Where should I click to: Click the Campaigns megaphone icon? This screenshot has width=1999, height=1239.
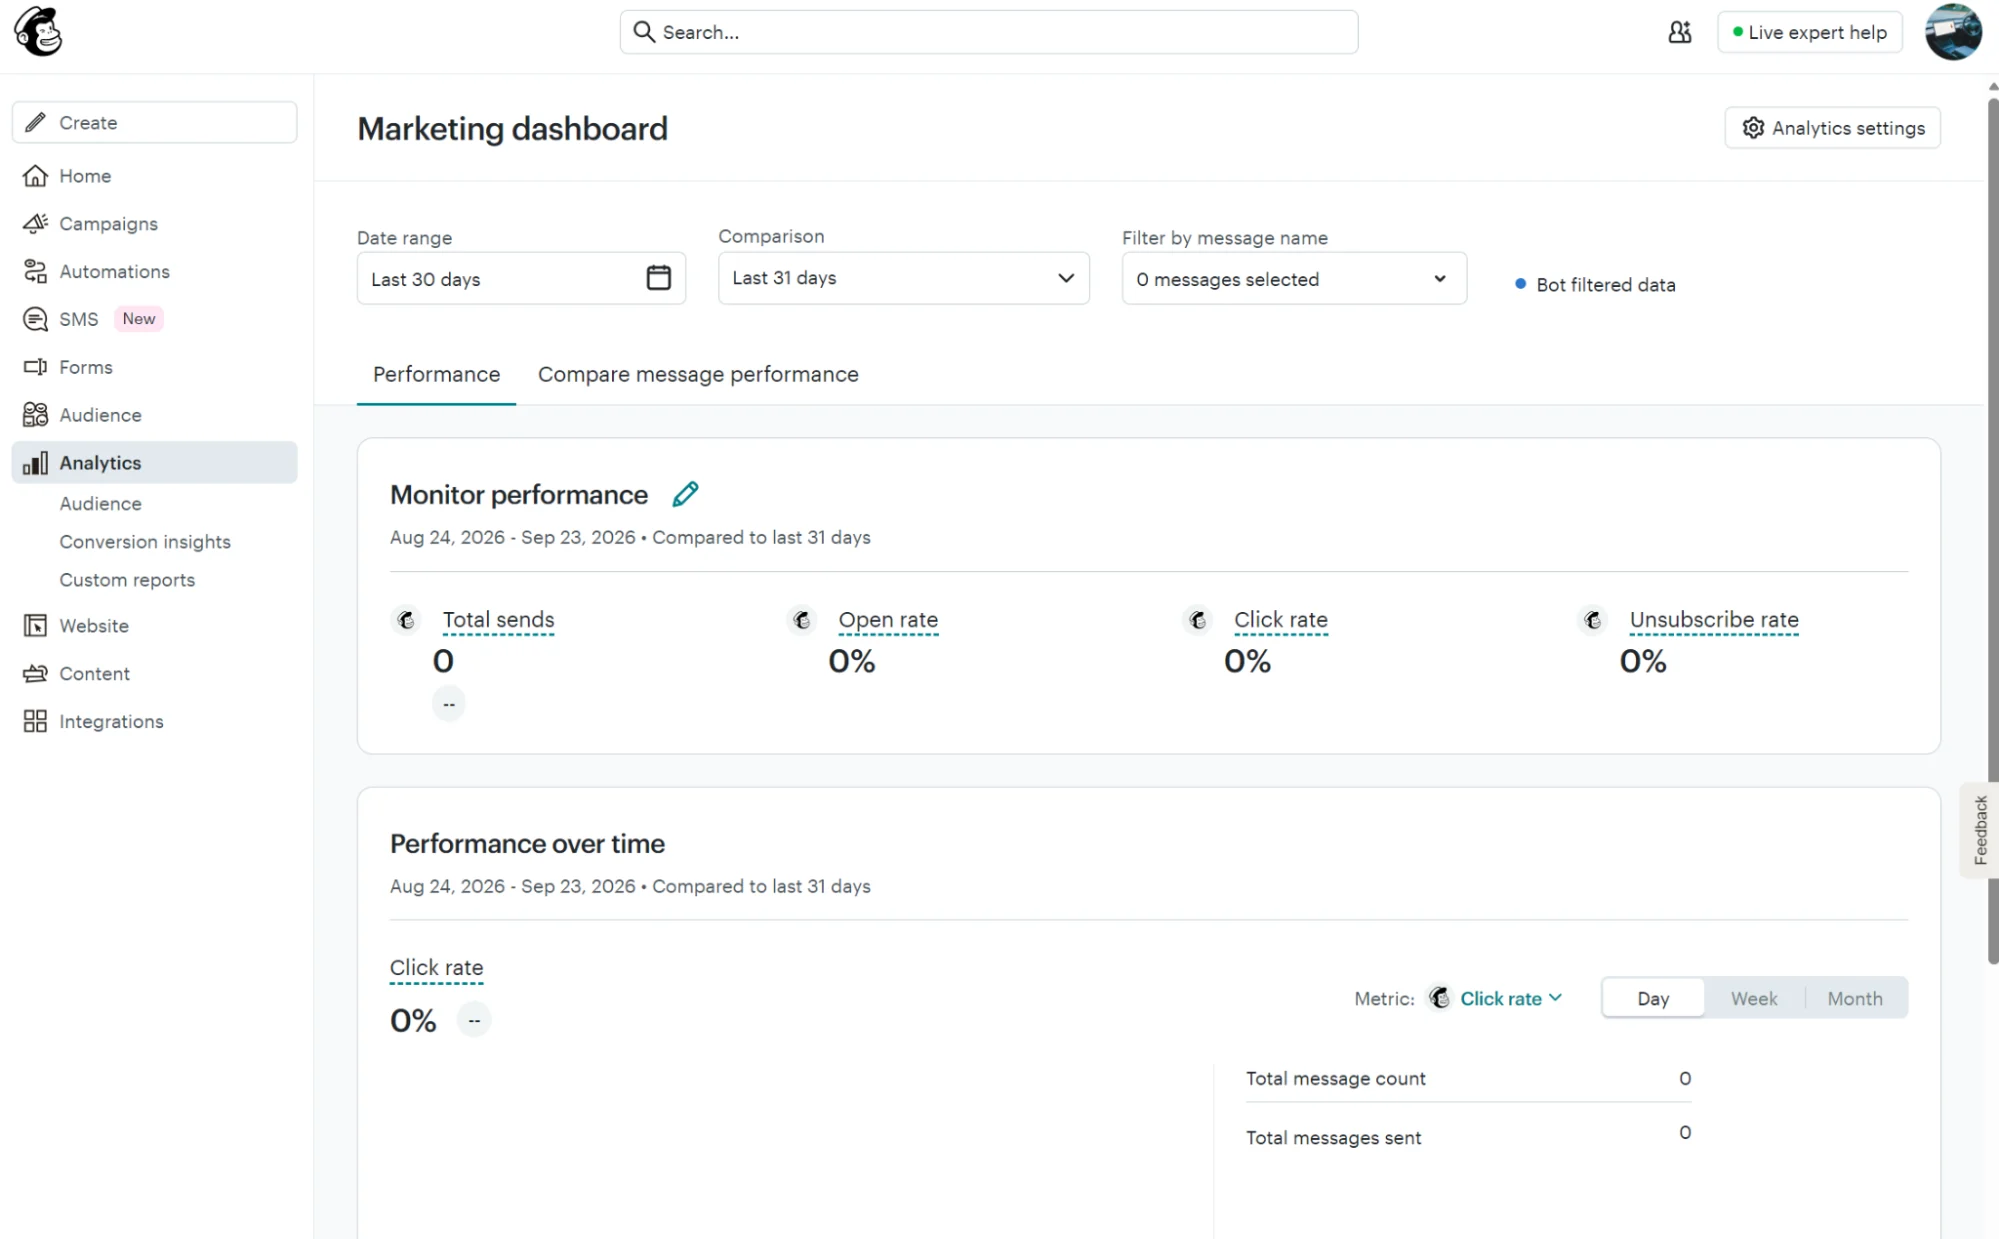tap(35, 224)
